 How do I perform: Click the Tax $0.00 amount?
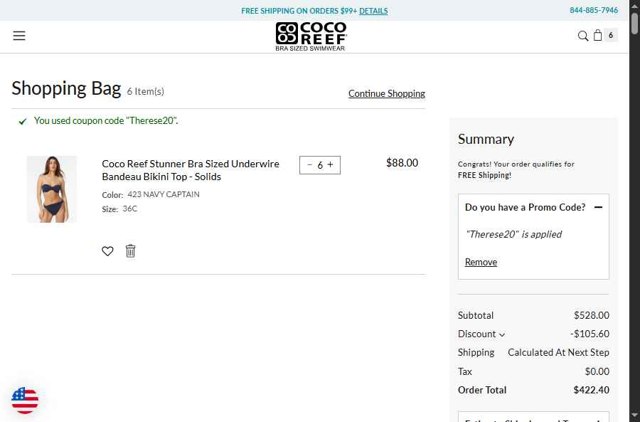pos(597,371)
